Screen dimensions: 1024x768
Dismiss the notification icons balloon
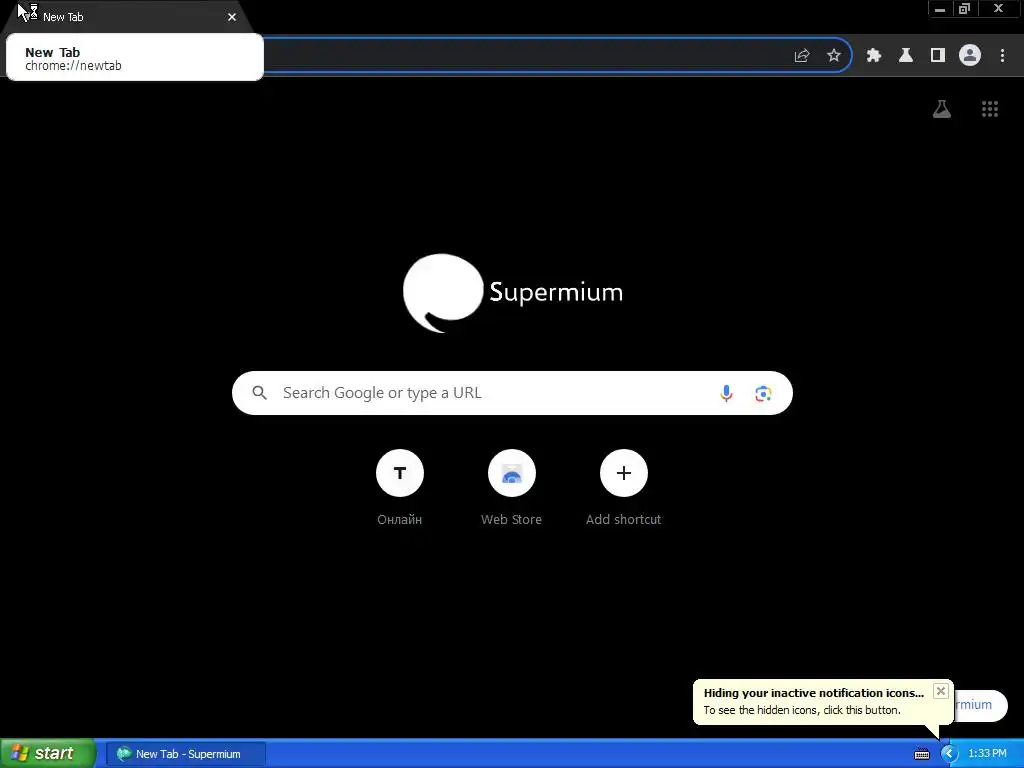pyautogui.click(x=940, y=691)
